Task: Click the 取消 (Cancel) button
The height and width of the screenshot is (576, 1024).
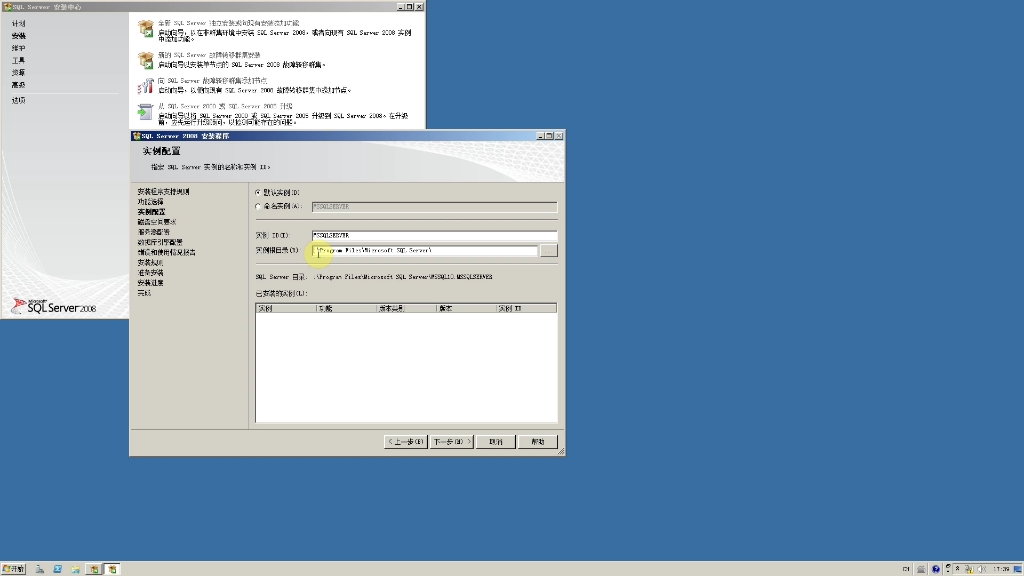Action: pyautogui.click(x=495, y=441)
